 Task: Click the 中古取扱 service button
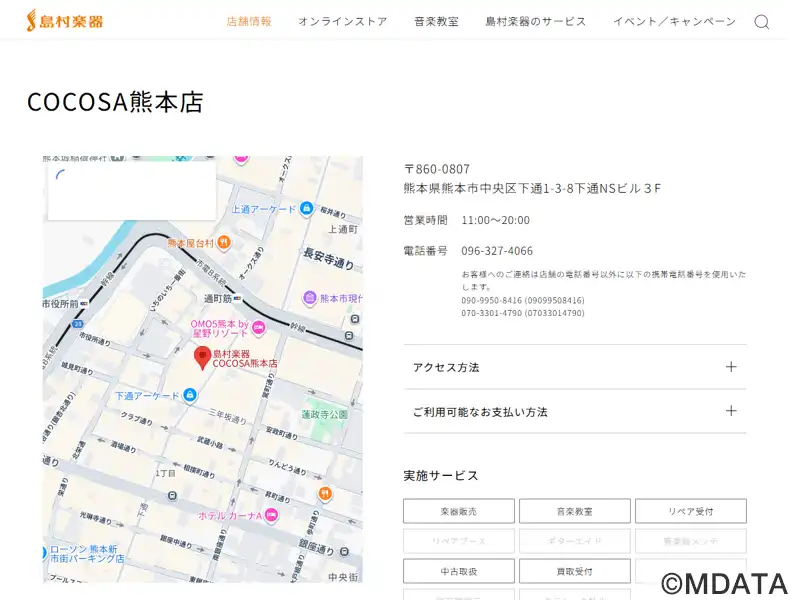[459, 571]
